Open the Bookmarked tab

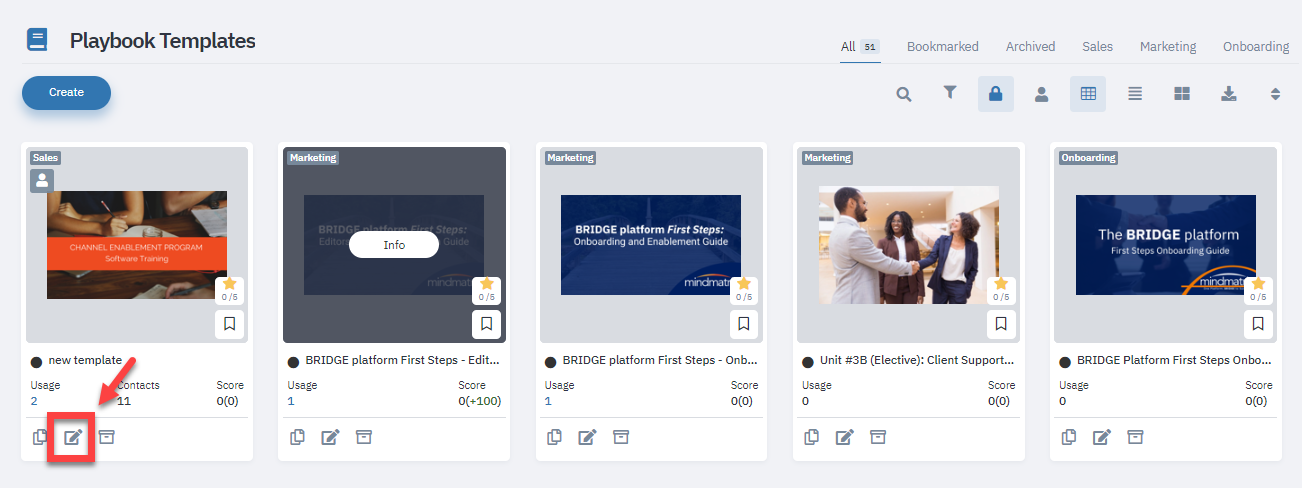click(942, 46)
